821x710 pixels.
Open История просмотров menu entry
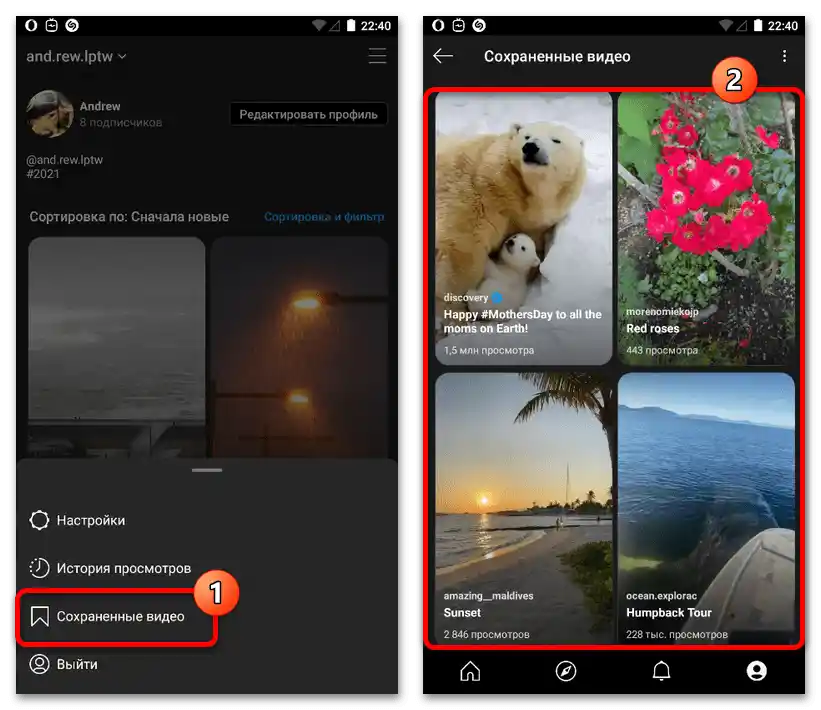(110, 568)
